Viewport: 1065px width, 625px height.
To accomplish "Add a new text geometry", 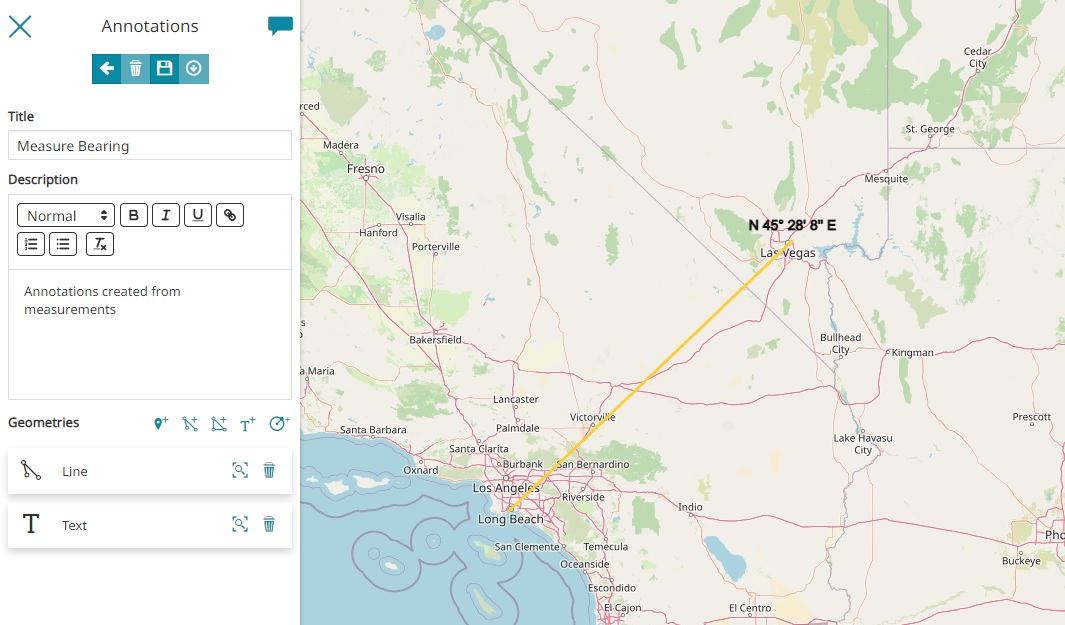I will [248, 424].
